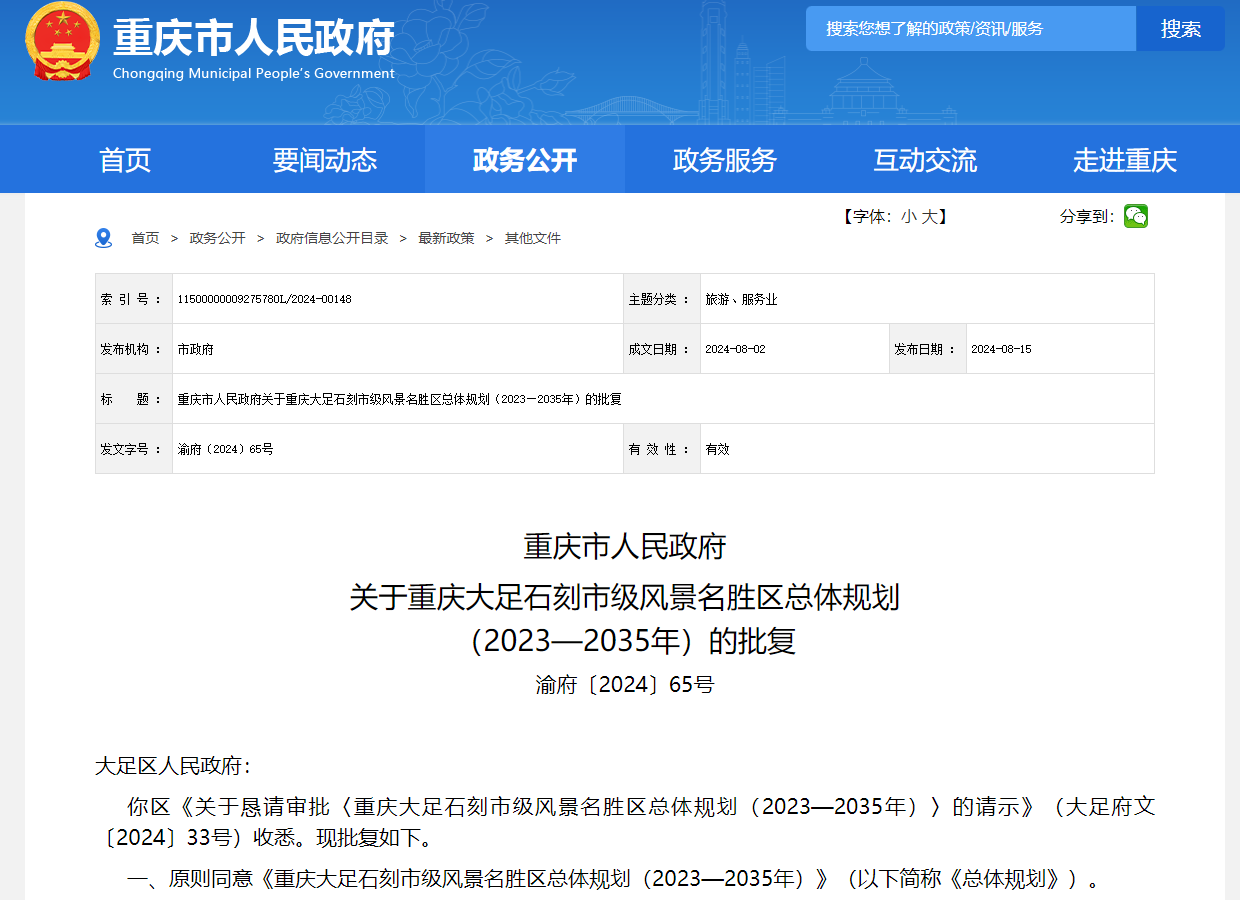Screen dimensions: 1240x900
Task: Click the WeChat share icon
Action: coord(1135,216)
